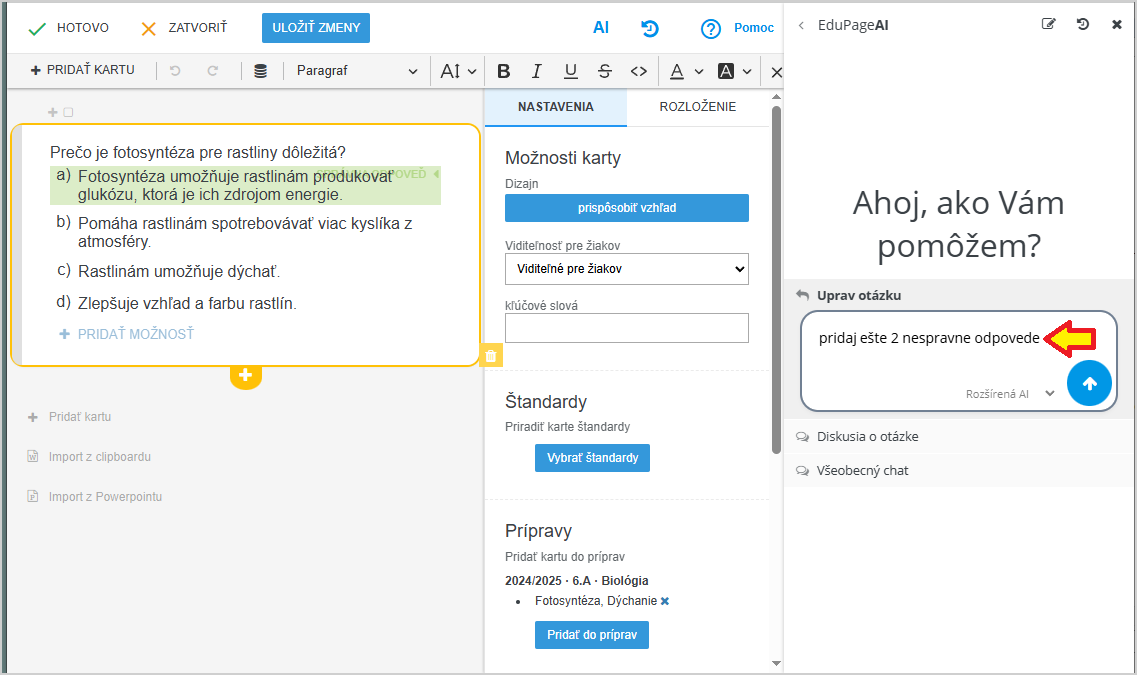Viewport: 1137px width, 675px height.
Task: Open the database stack icon in toolbar
Action: tap(260, 71)
